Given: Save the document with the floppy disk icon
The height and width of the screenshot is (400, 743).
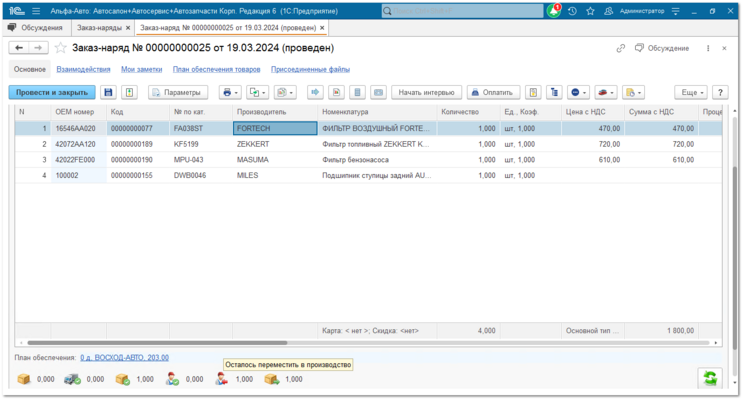Looking at the screenshot, I should pos(109,92).
